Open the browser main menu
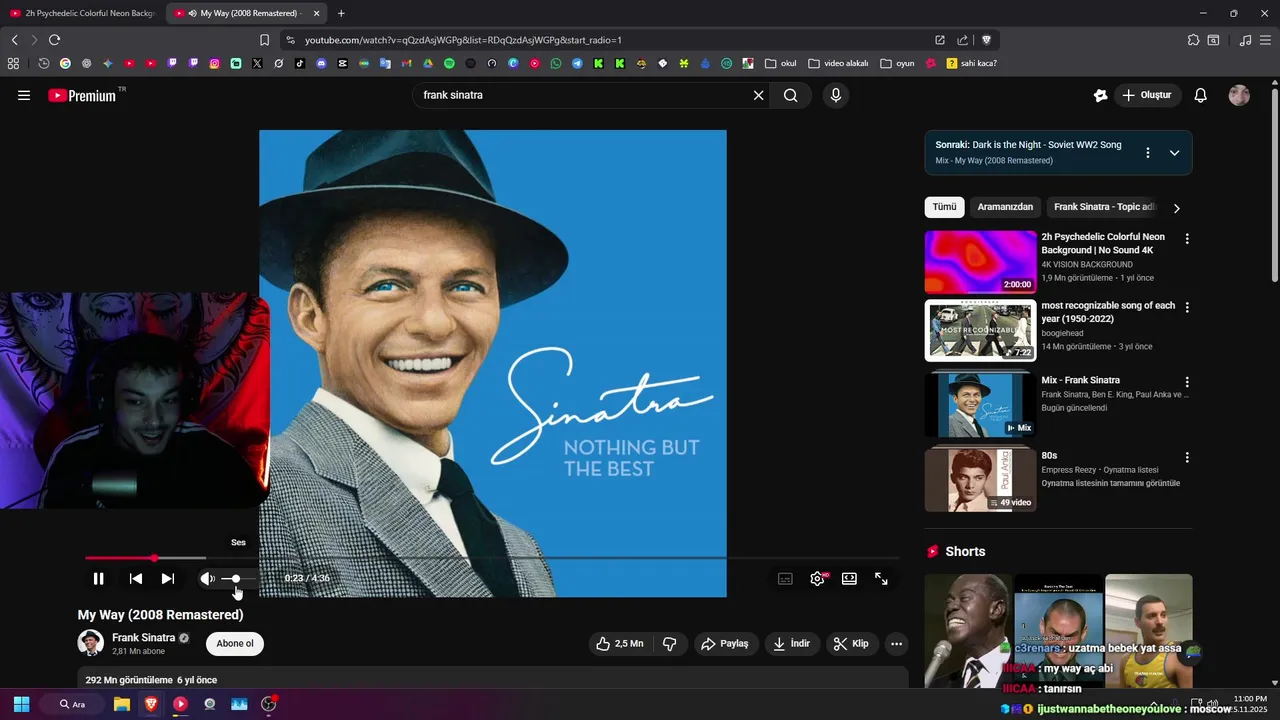 [1266, 40]
